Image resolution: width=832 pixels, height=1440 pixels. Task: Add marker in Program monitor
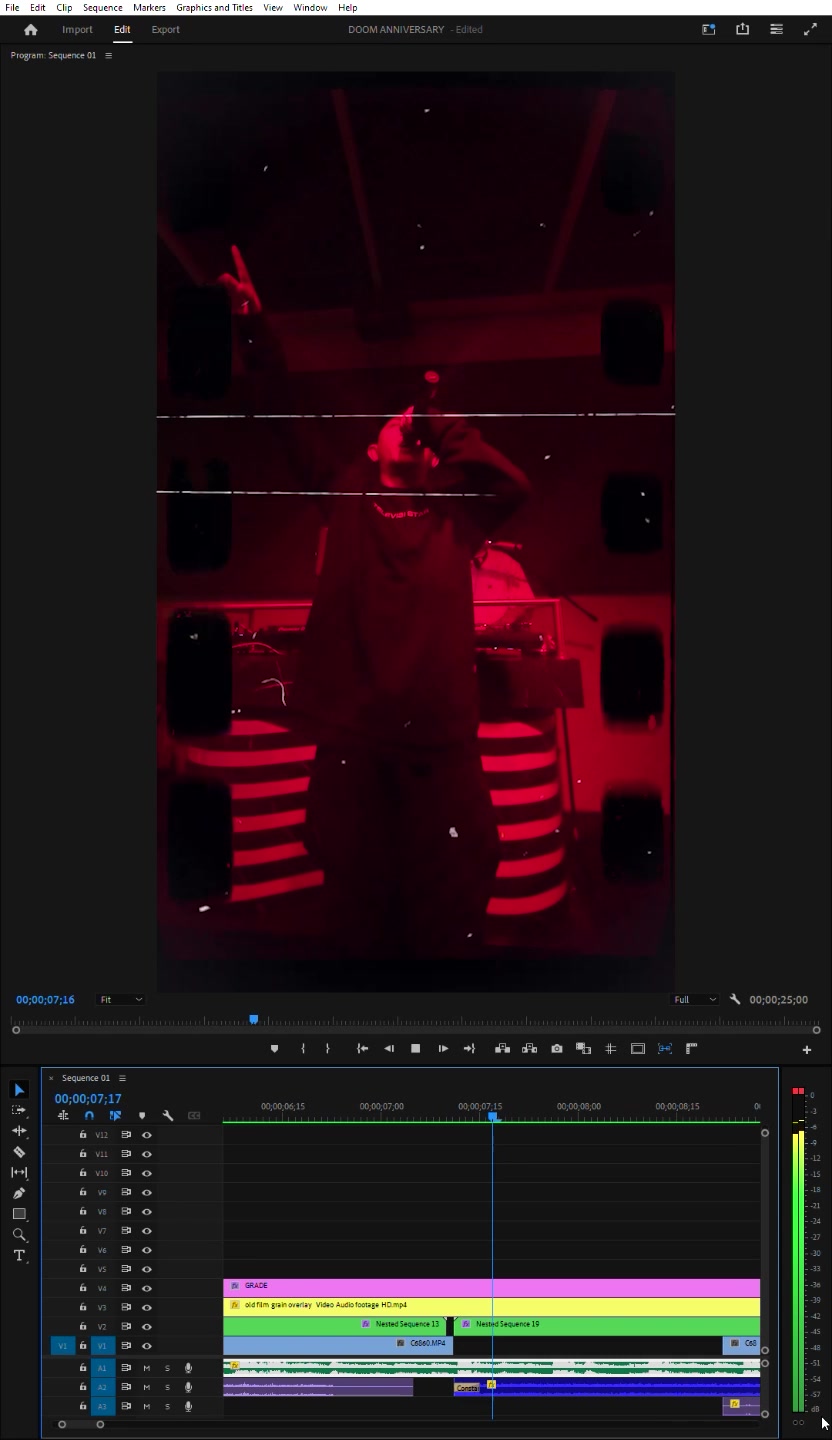275,1049
